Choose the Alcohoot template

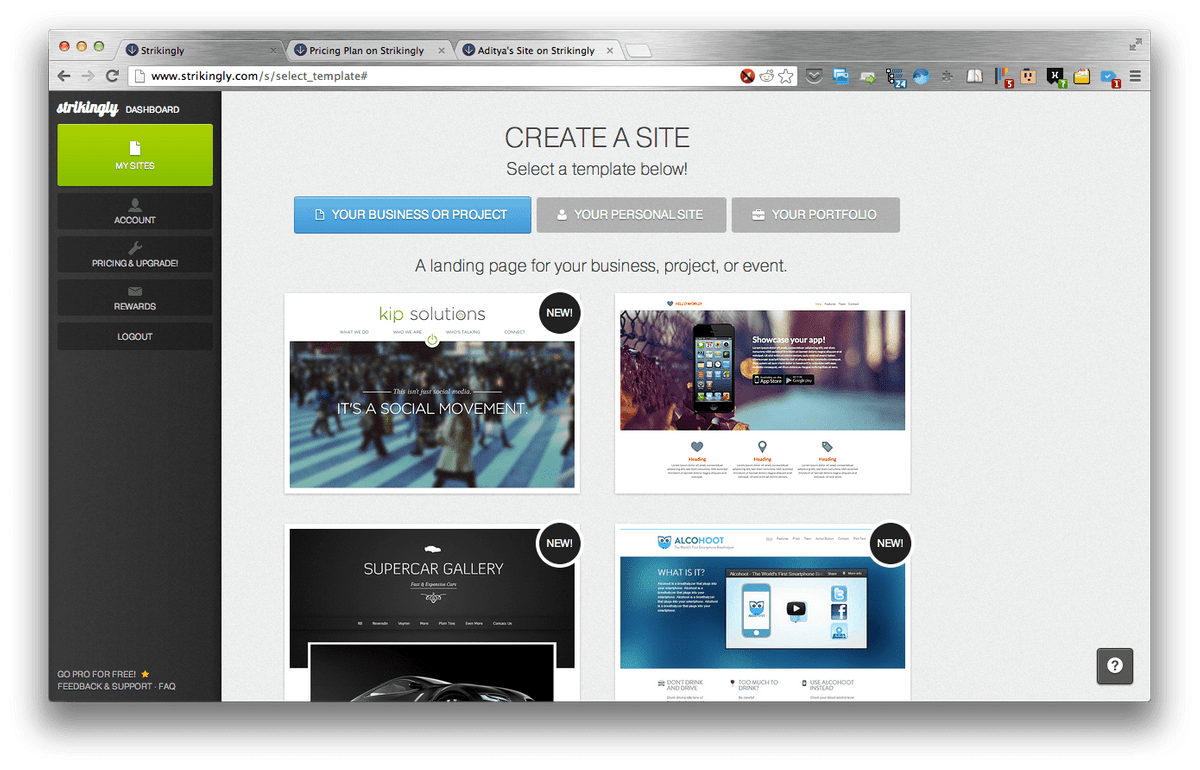coord(763,612)
